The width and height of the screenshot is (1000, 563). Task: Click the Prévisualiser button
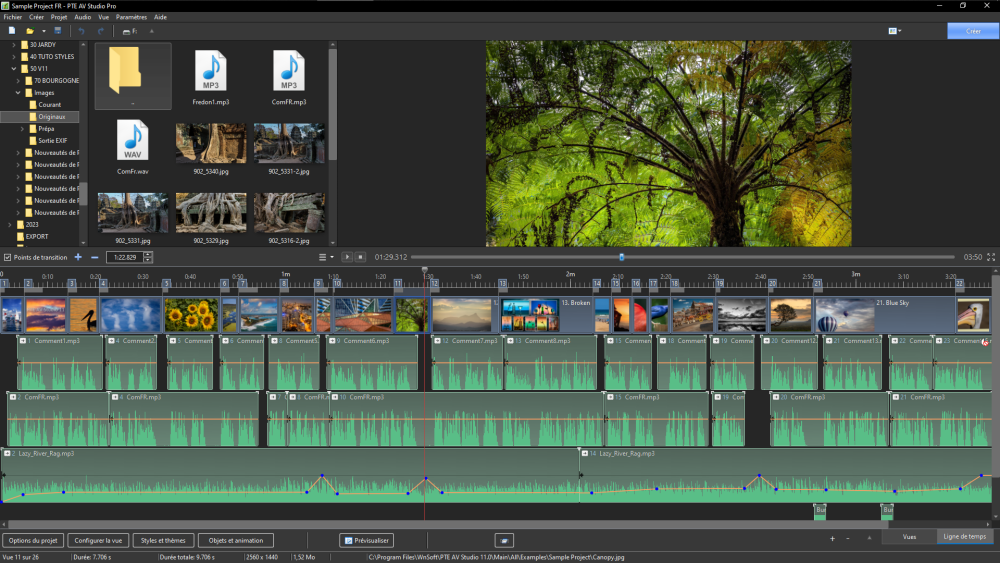pyautogui.click(x=366, y=540)
